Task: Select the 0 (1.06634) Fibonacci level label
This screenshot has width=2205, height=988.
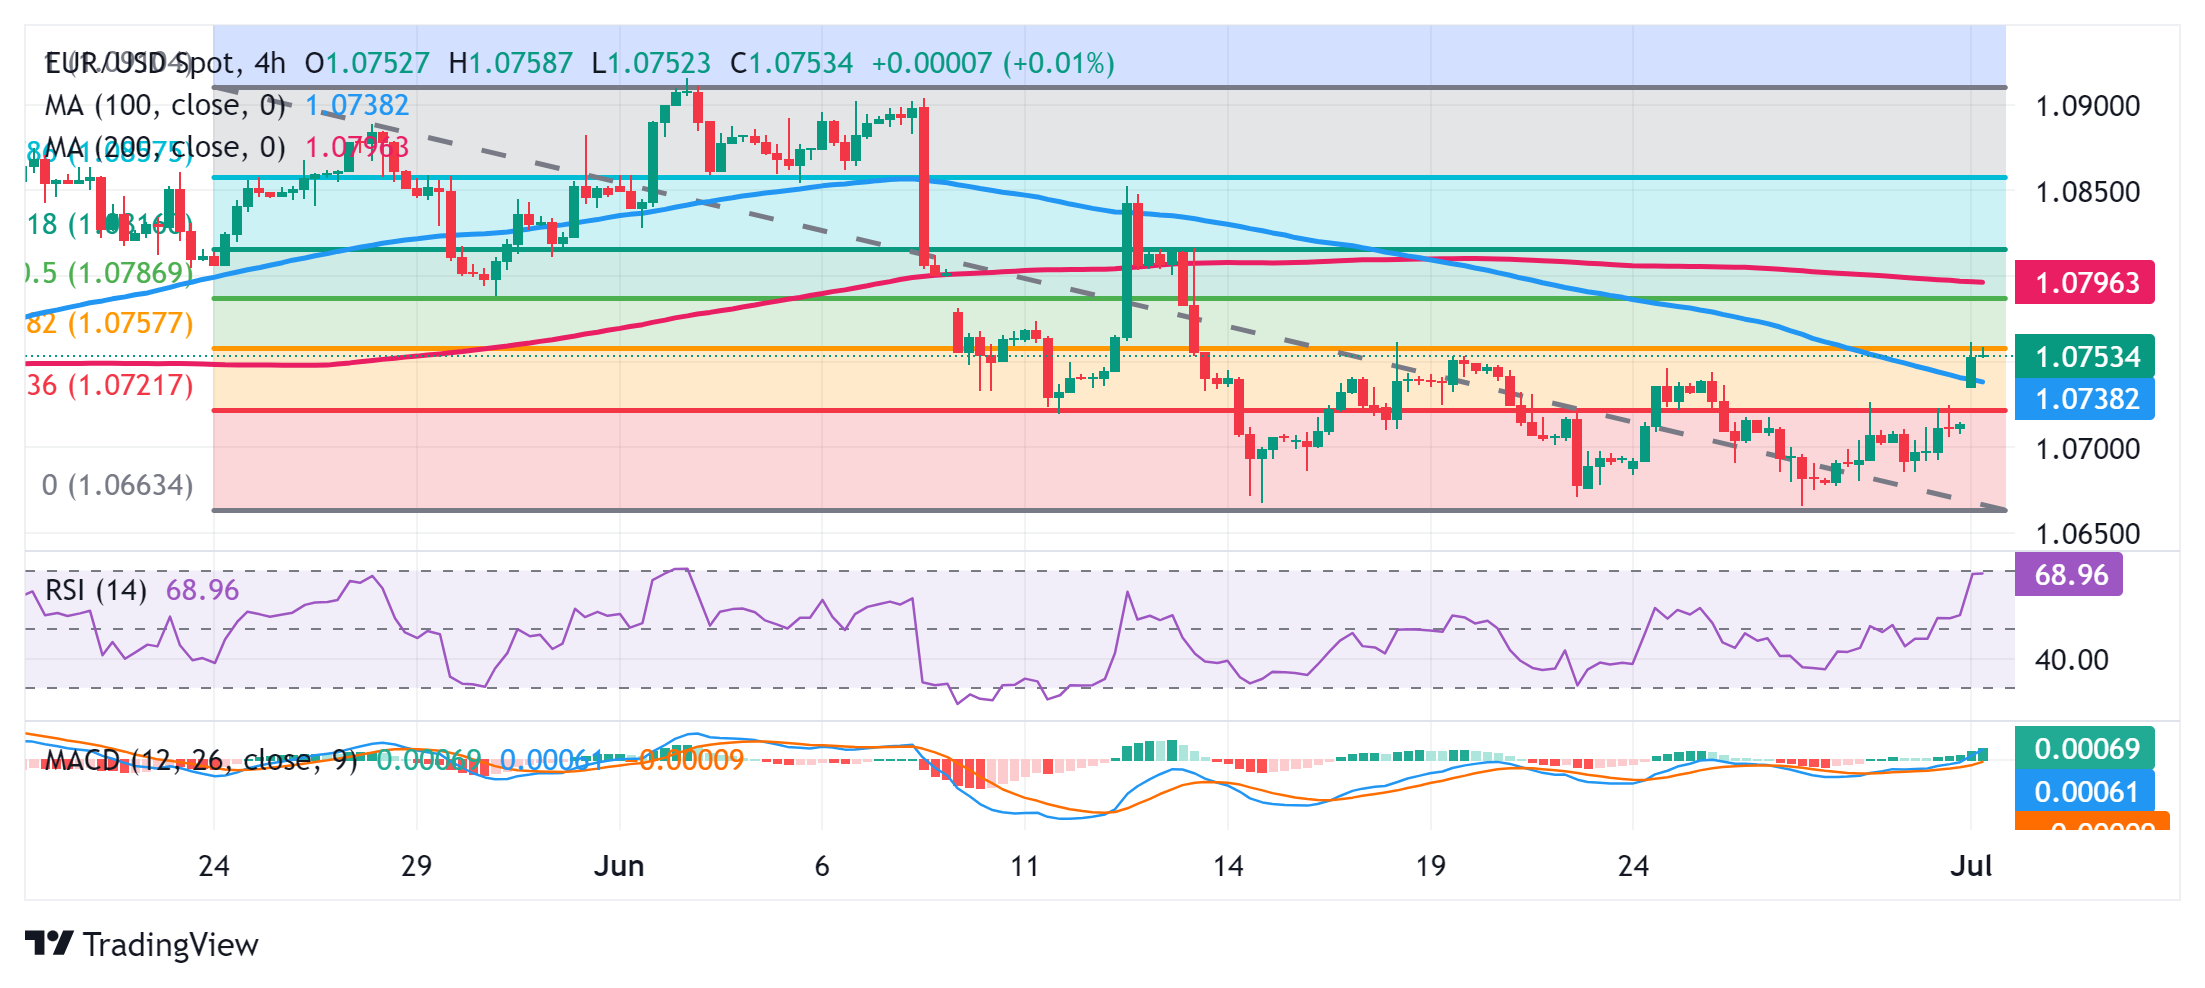Action: click(117, 485)
